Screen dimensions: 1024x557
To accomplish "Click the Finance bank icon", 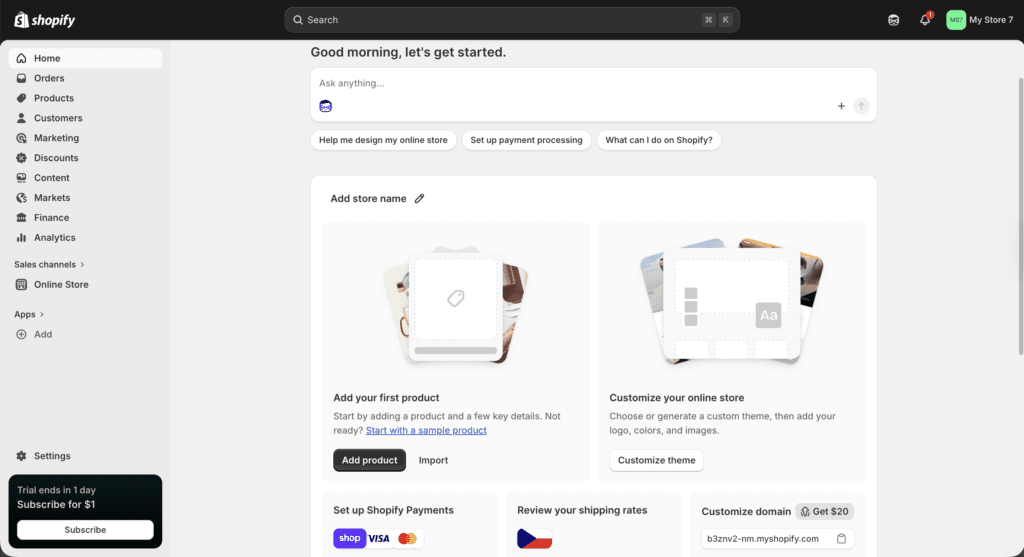I will pos(22,217).
